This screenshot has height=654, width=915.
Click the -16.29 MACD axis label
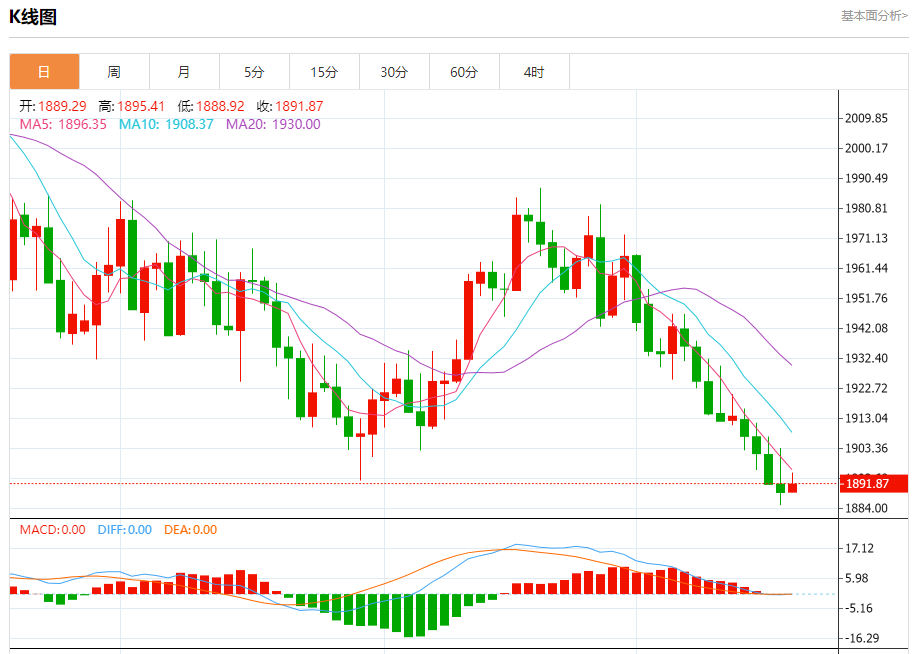(x=862, y=638)
